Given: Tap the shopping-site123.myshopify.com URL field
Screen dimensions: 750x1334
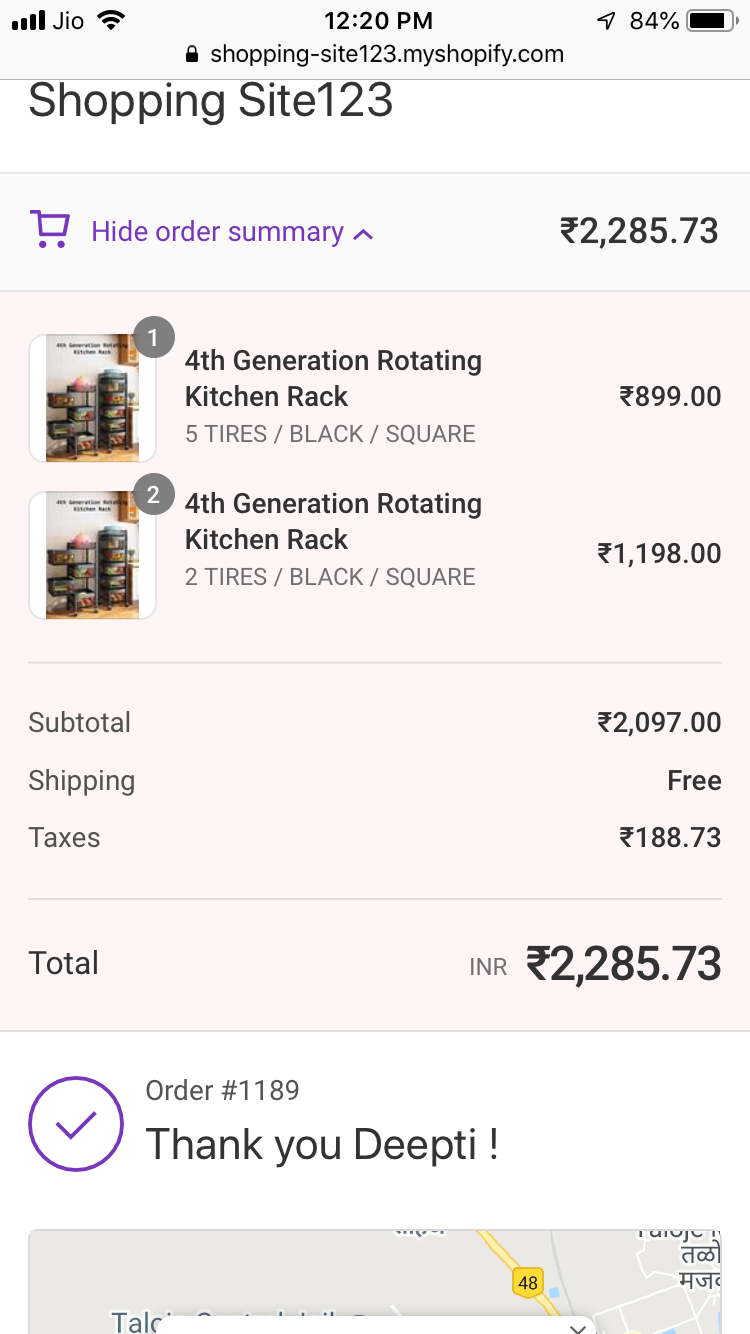Looking at the screenshot, I should (x=386, y=54).
